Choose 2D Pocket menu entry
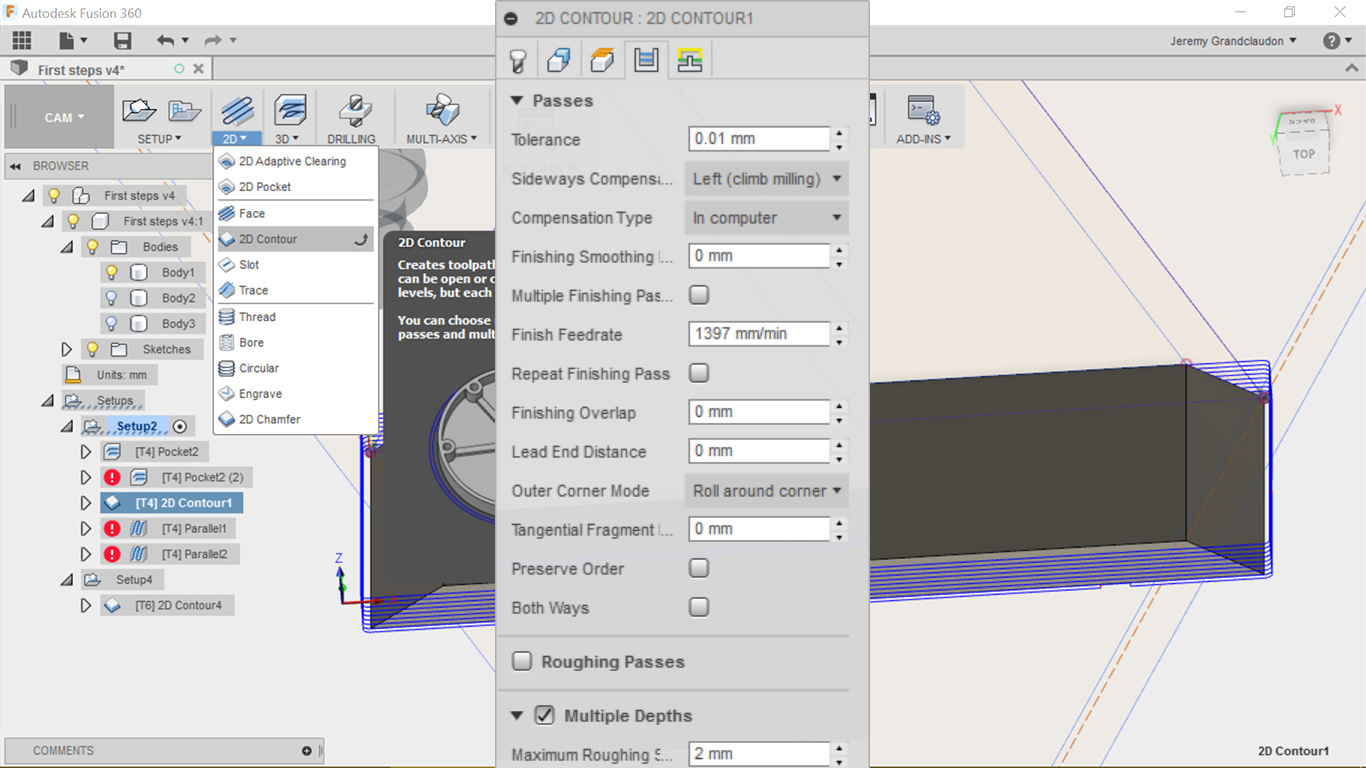1366x768 pixels. point(296,187)
